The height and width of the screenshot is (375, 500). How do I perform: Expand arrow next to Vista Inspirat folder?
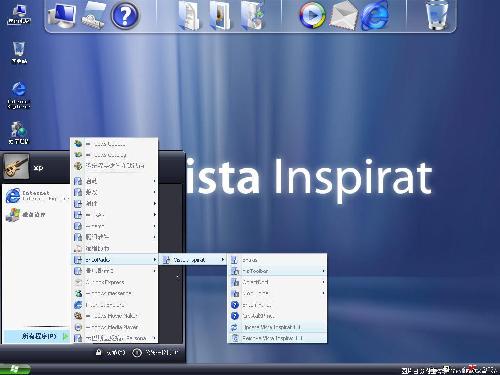(x=223, y=260)
